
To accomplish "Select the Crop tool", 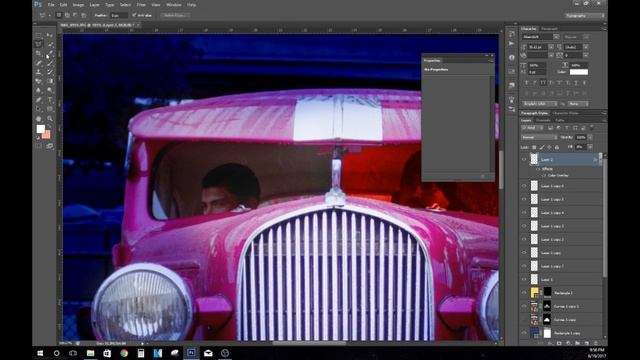I will pos(39,54).
